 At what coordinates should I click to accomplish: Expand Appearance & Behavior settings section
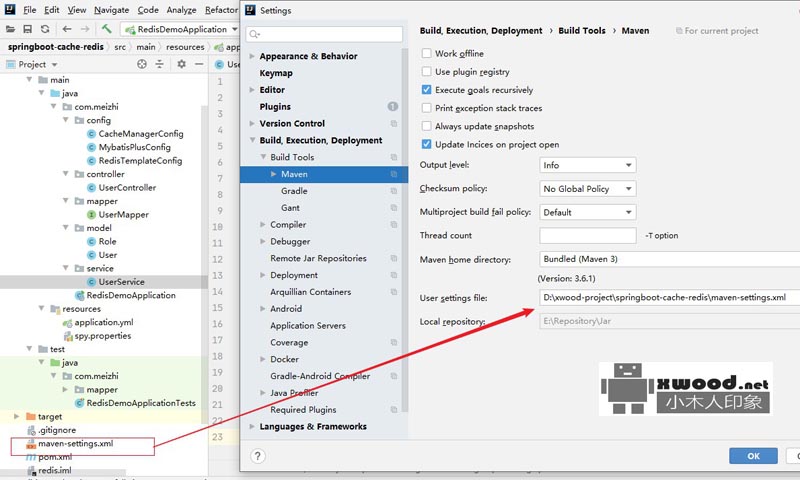(252, 56)
